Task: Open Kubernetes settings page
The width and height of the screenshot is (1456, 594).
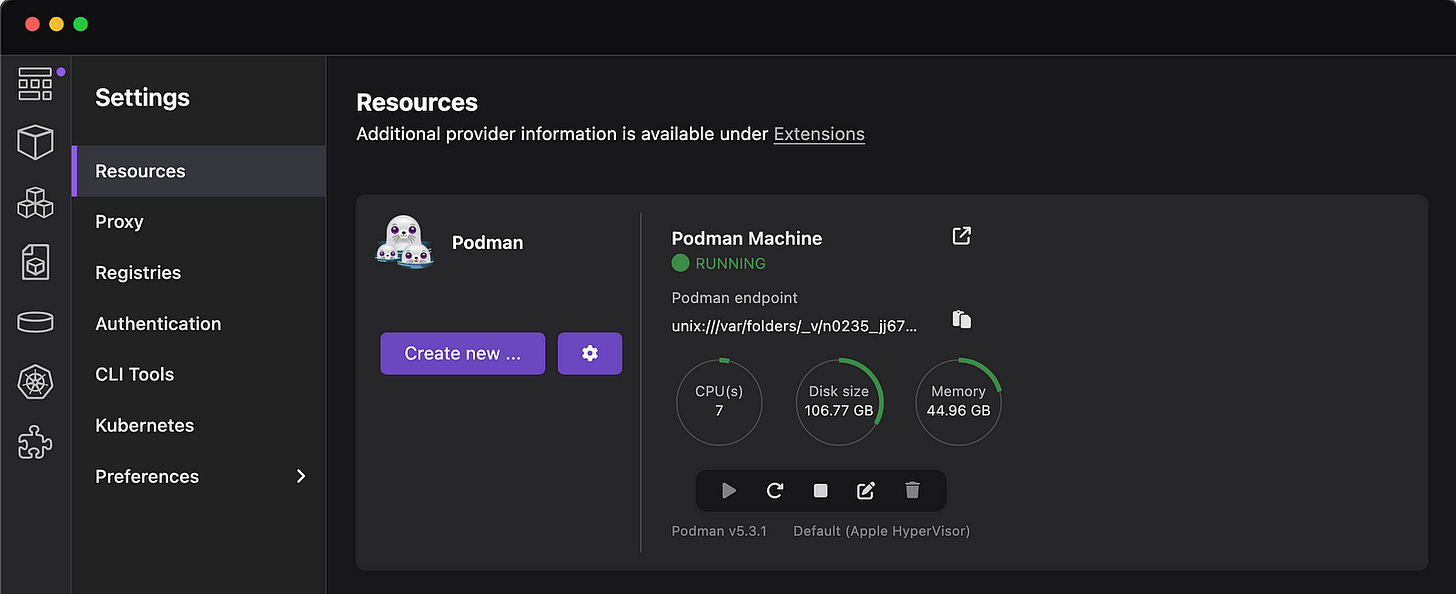Action: tap(199, 425)
